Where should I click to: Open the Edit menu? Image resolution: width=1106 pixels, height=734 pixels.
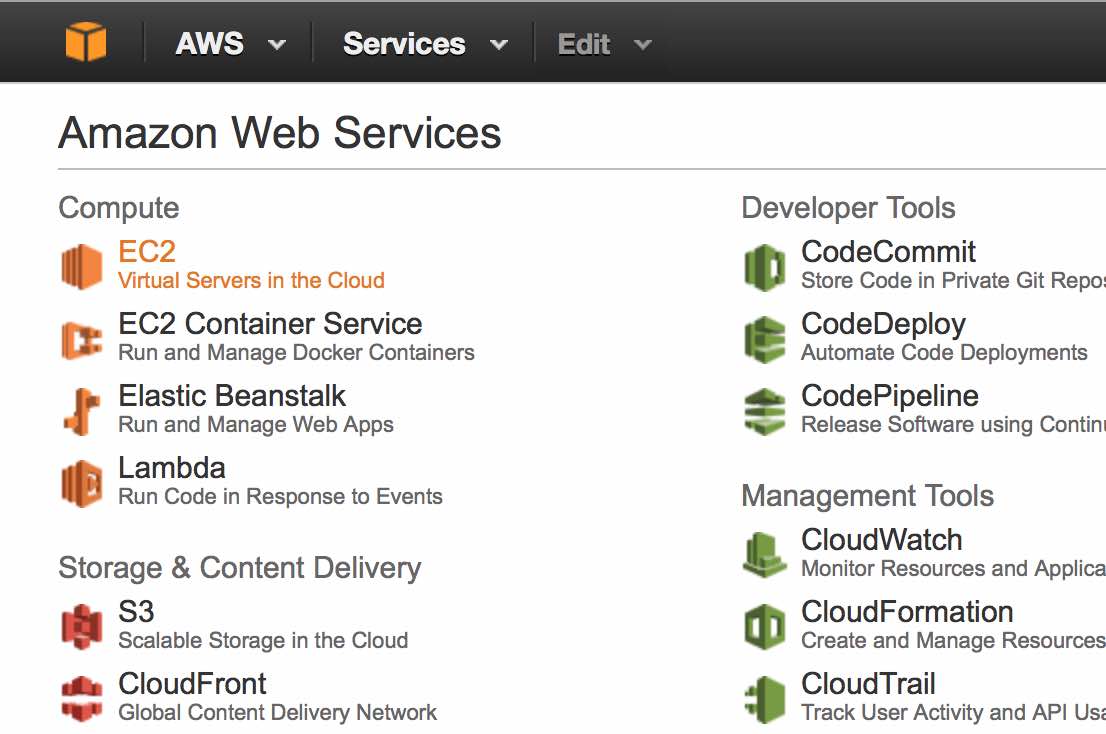tap(584, 44)
